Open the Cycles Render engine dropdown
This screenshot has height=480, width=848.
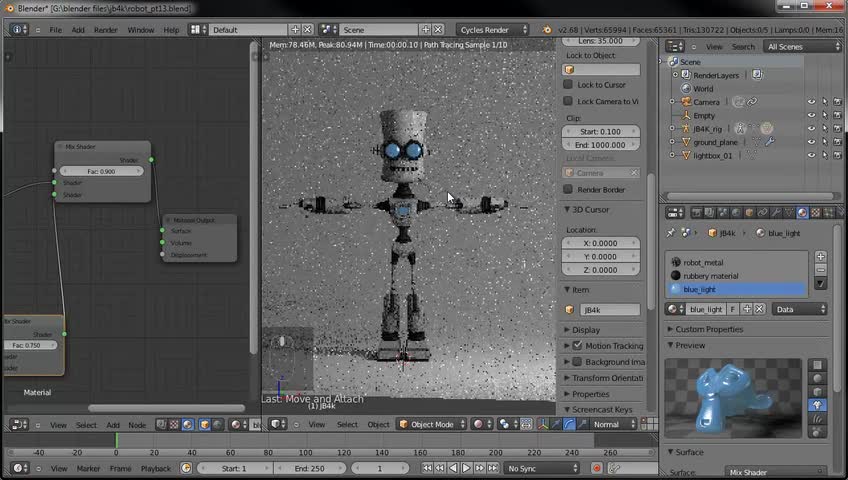[x=493, y=30]
